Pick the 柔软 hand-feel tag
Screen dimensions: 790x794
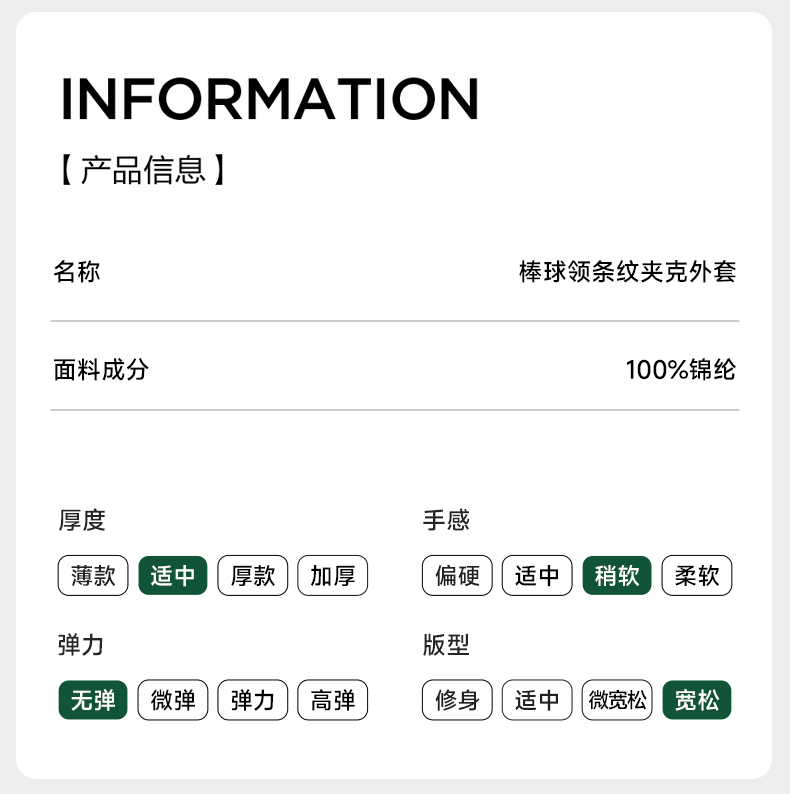point(697,576)
